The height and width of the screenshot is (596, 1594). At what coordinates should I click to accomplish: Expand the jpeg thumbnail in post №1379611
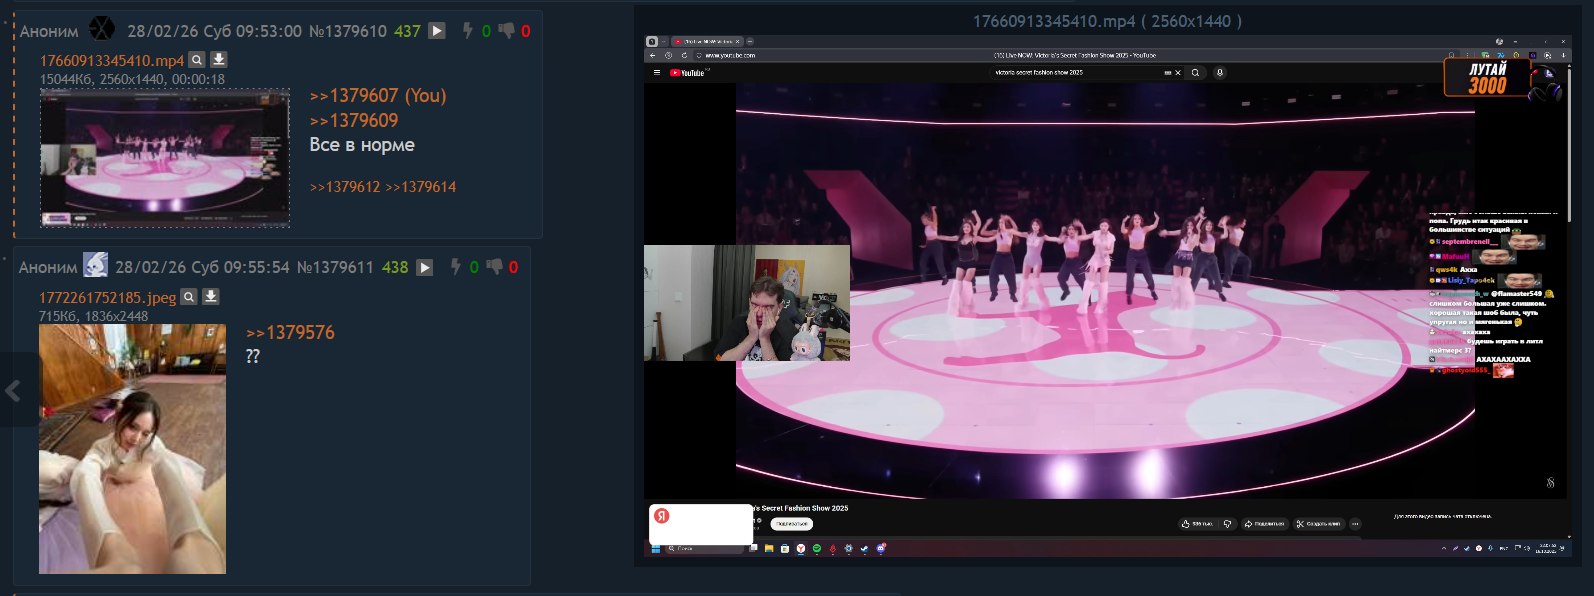pyautogui.click(x=132, y=449)
